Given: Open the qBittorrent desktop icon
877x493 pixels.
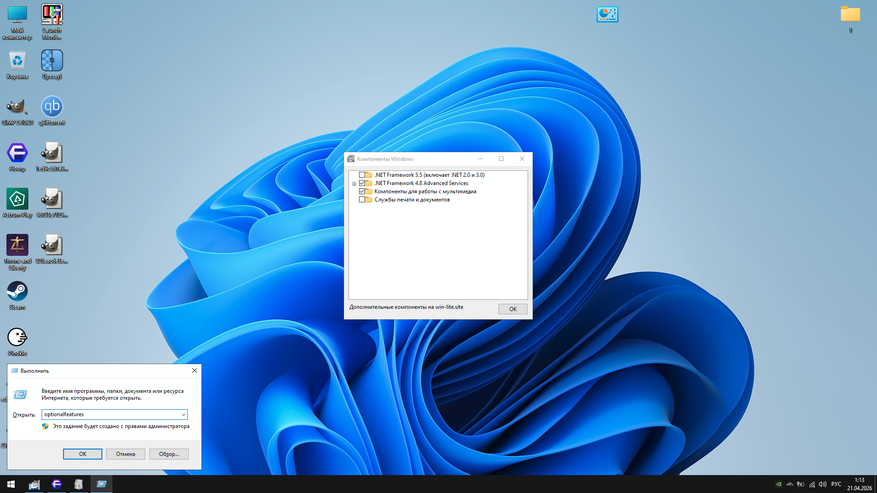Looking at the screenshot, I should click(x=51, y=107).
